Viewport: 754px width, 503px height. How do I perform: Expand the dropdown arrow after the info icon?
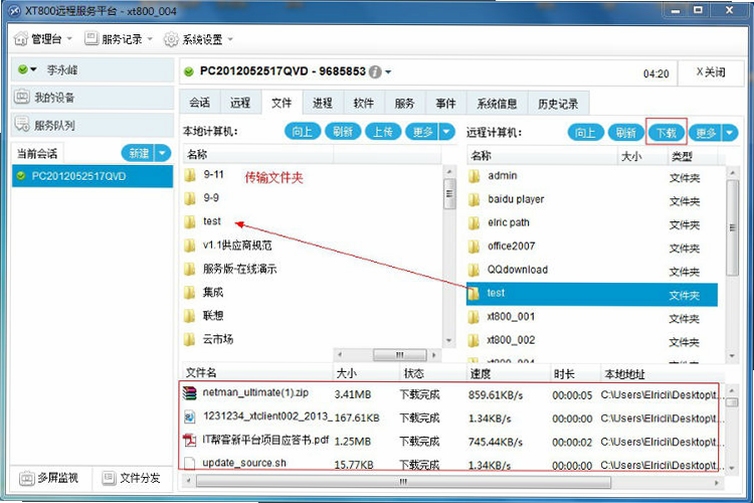point(388,72)
